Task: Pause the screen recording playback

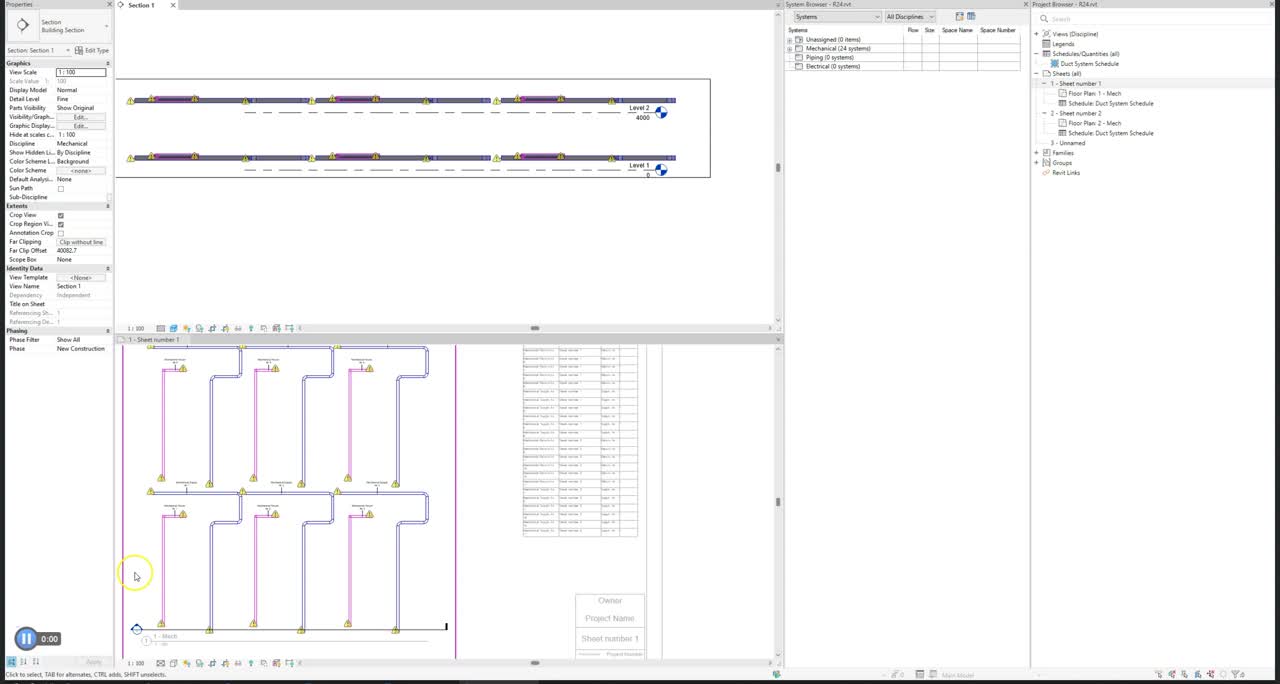Action: 25,638
